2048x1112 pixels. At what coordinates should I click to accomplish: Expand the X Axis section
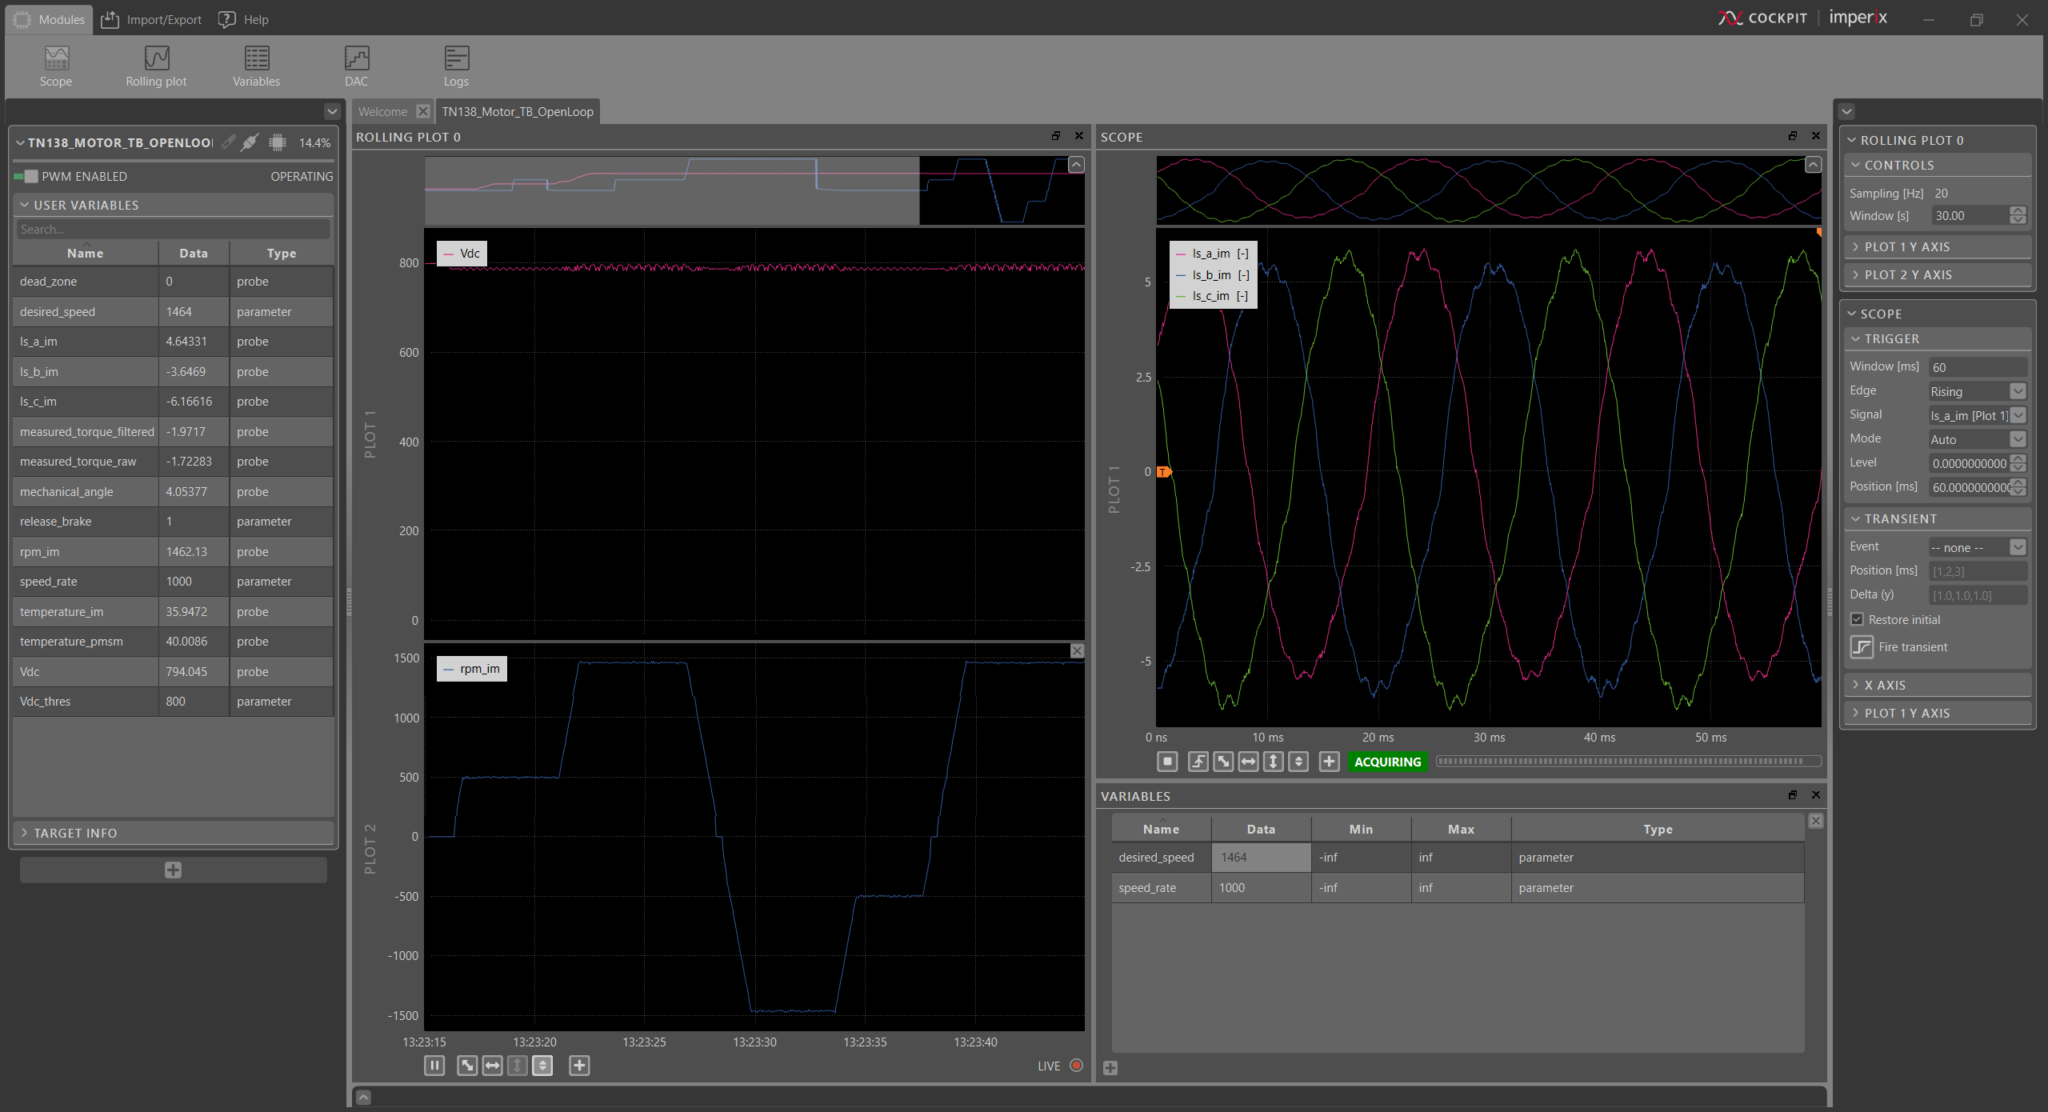pyautogui.click(x=1937, y=685)
